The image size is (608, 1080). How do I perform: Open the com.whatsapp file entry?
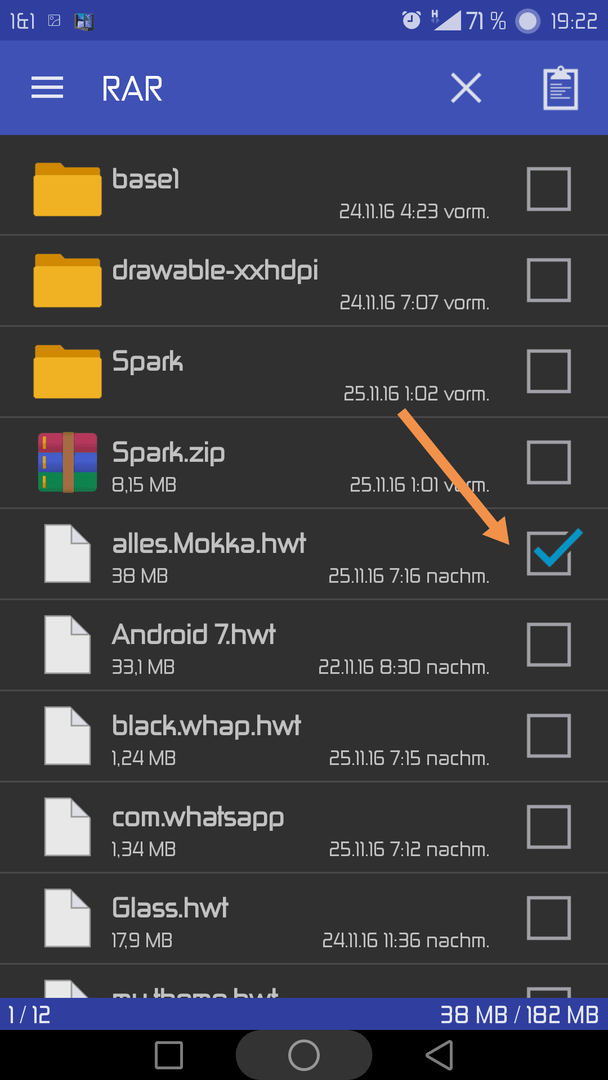304,827
